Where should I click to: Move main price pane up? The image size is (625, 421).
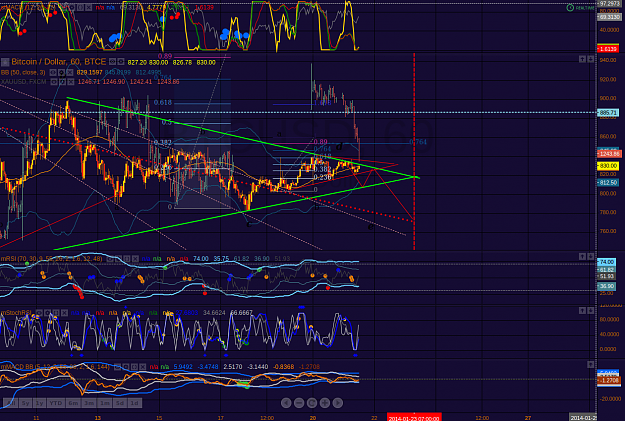click(x=582, y=59)
